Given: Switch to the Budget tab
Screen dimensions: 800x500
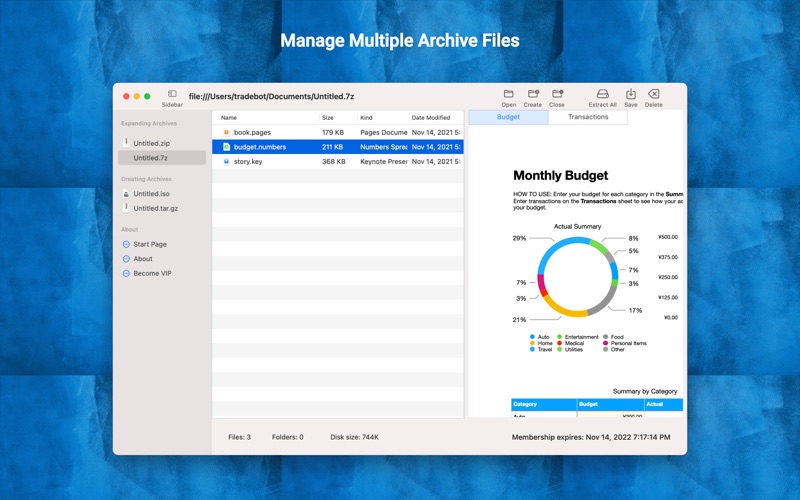Looking at the screenshot, I should click(x=508, y=117).
